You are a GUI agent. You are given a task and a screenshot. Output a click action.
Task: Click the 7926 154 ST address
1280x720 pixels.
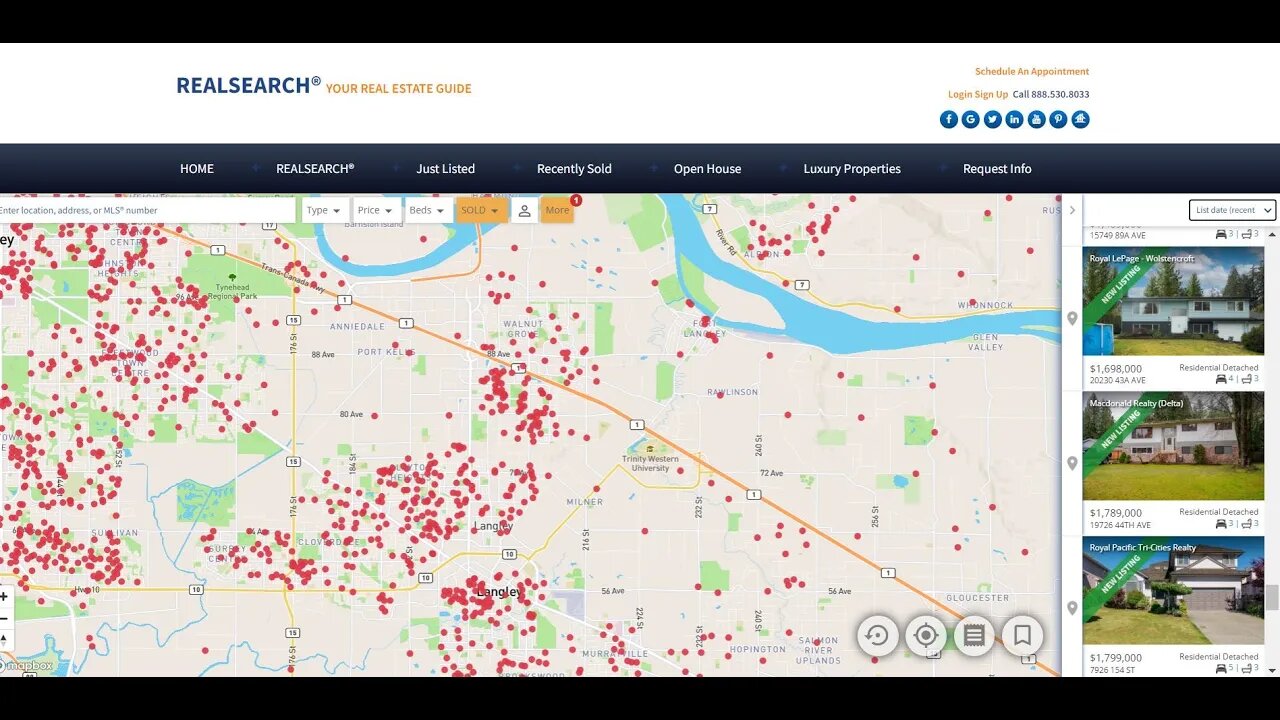pyautogui.click(x=1112, y=670)
